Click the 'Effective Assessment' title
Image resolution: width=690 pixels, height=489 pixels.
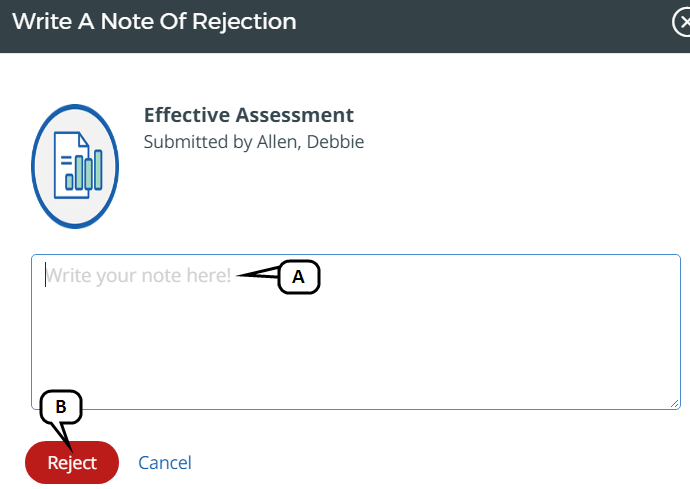click(249, 116)
